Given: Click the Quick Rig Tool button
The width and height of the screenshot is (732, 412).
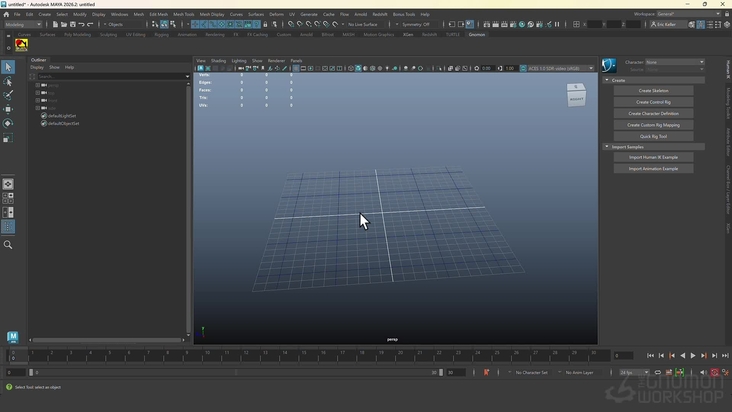Looking at the screenshot, I should [653, 136].
